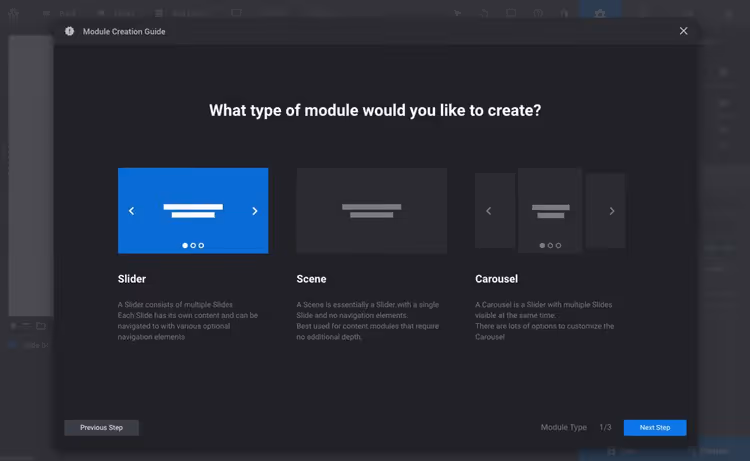
Task: Click the bullet dots in Slider preview
Action: tap(193, 245)
